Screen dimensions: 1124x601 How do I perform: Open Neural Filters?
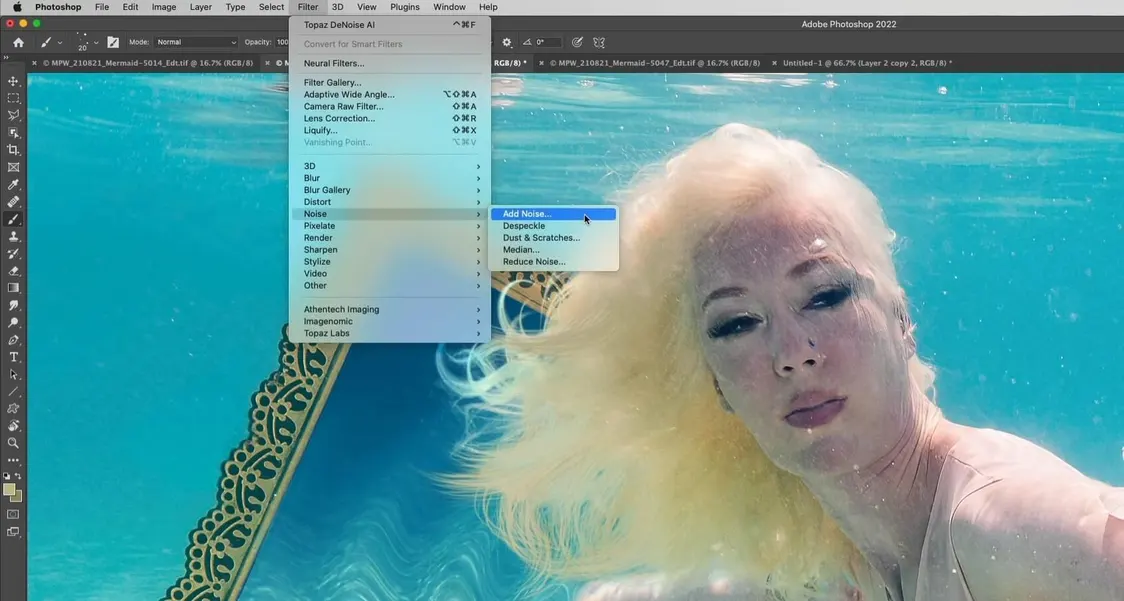pos(391,63)
